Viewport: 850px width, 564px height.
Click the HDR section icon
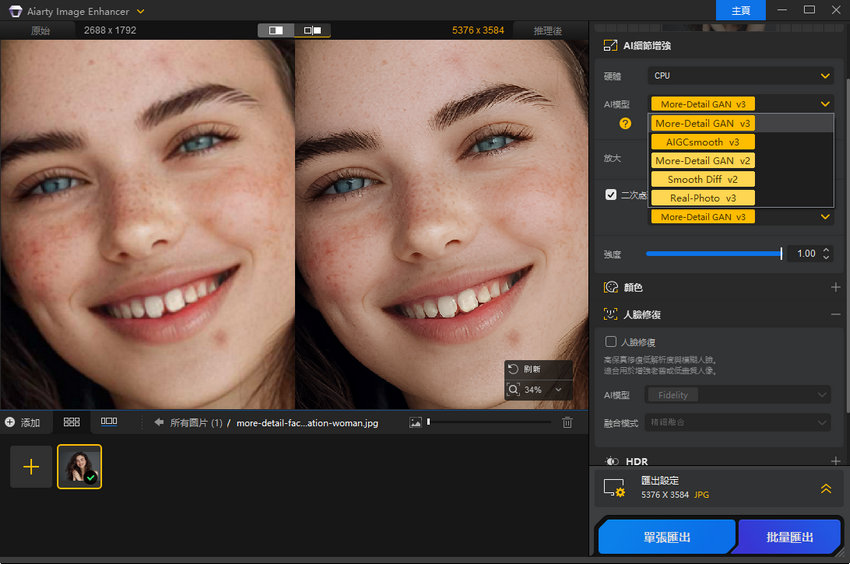pyautogui.click(x=611, y=462)
